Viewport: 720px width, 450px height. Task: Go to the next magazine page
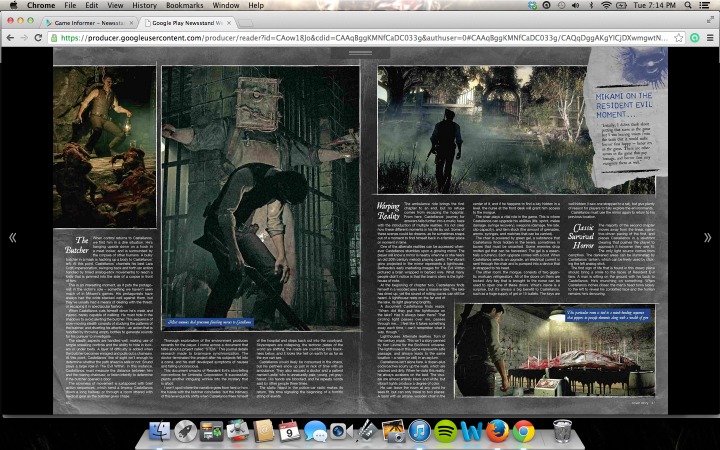[708, 237]
